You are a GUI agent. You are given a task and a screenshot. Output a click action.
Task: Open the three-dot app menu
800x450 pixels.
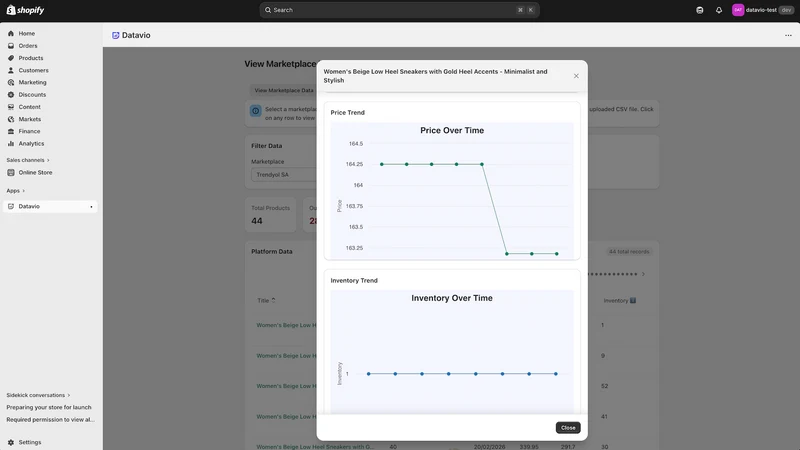click(788, 35)
